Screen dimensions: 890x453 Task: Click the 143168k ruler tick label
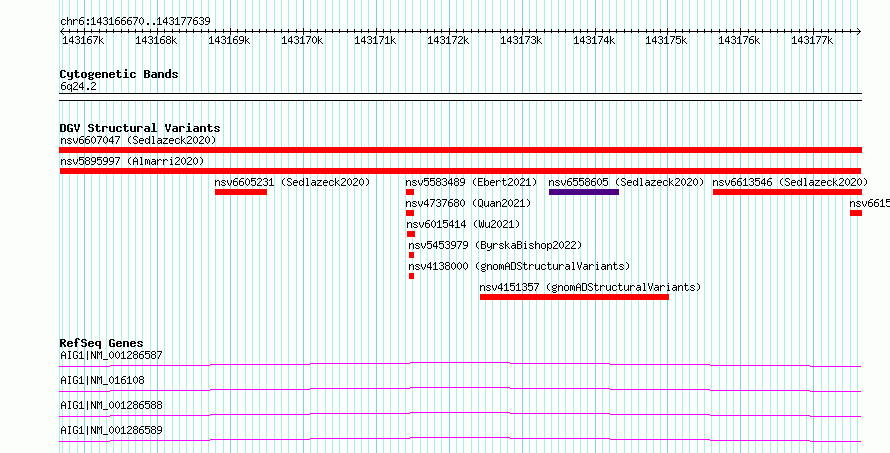click(156, 41)
